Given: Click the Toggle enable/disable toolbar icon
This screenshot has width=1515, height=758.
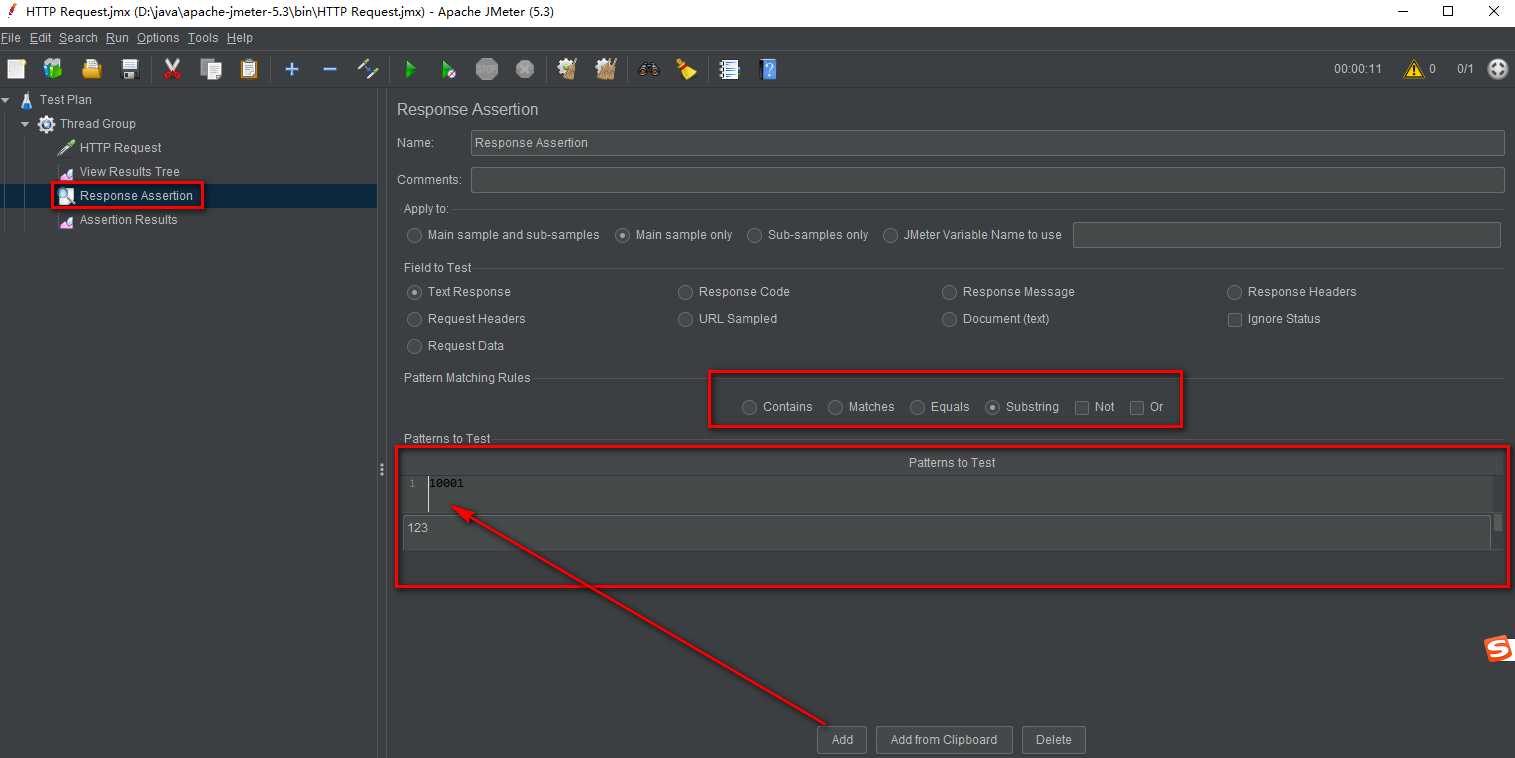Looking at the screenshot, I should click(368, 69).
